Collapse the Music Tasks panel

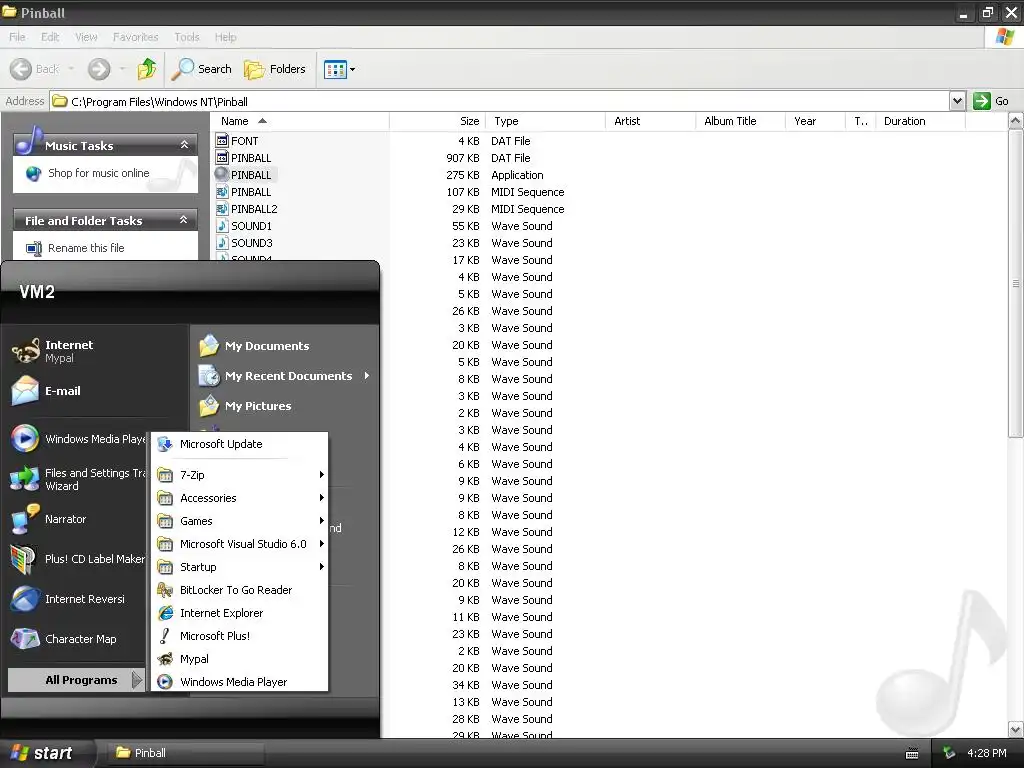184,145
